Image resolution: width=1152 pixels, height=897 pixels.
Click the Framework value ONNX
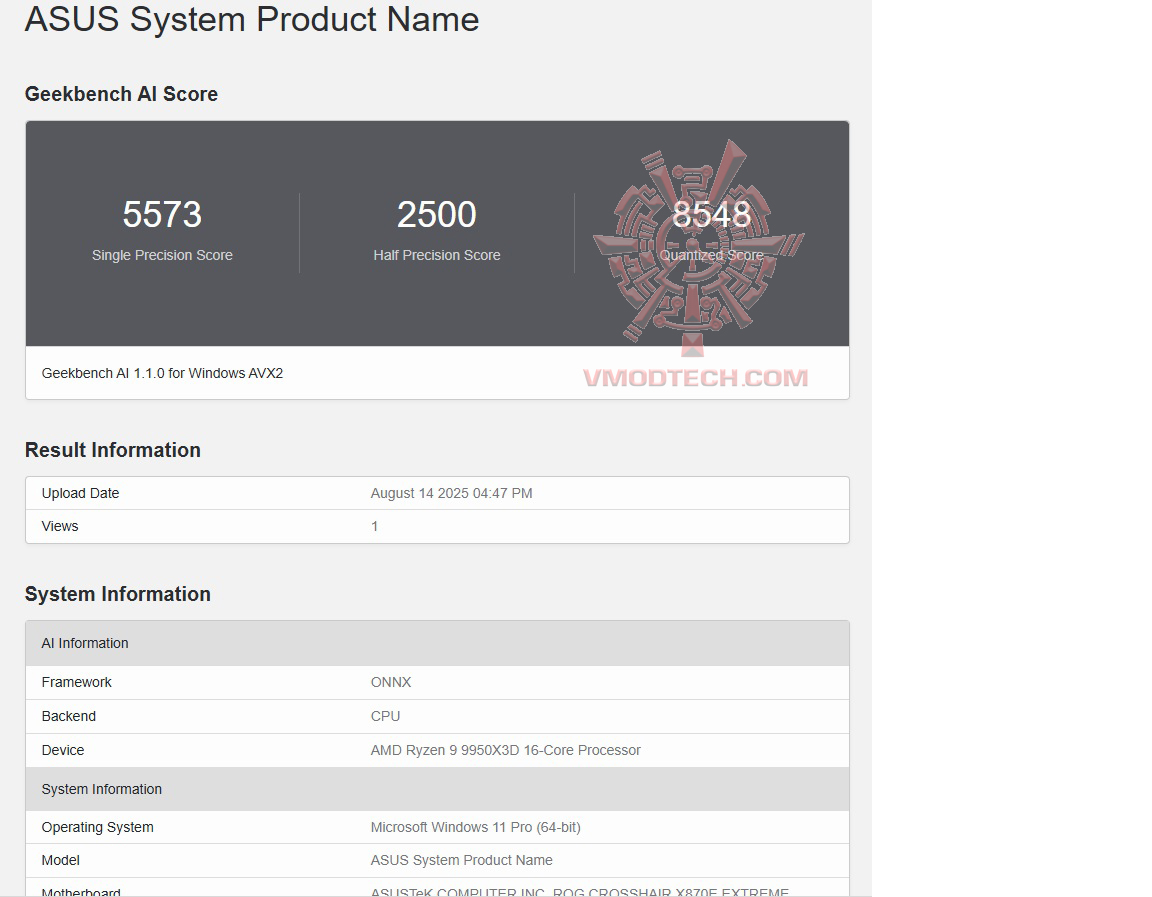(391, 682)
